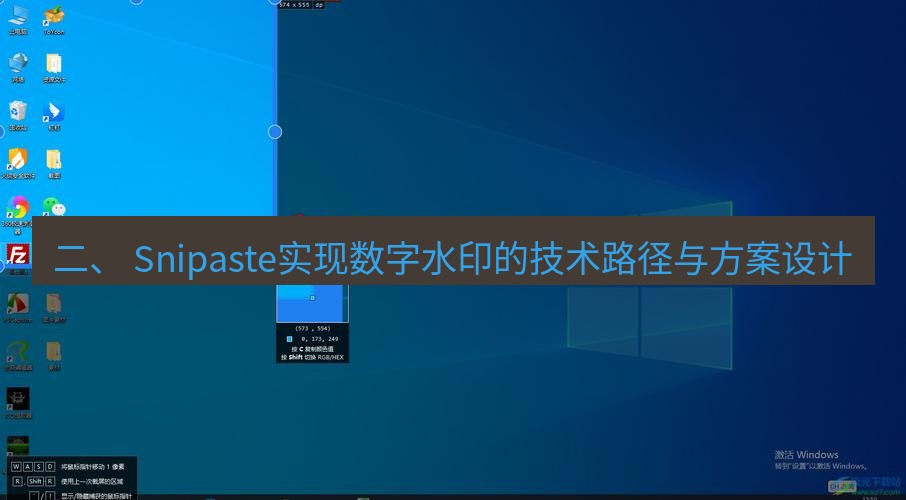Grab the right-middle selection handle of capture
Viewport: 906px width, 500px height.
pyautogui.click(x=275, y=132)
